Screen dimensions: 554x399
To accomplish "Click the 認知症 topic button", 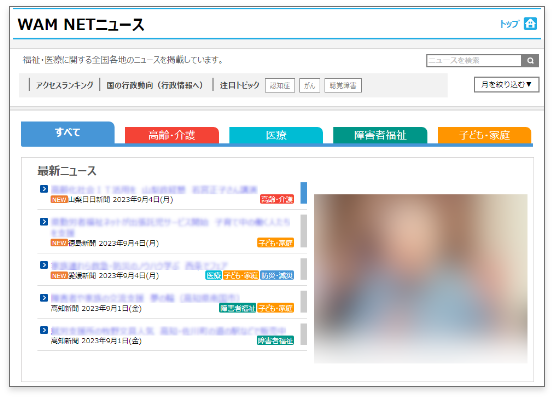I will coord(280,86).
